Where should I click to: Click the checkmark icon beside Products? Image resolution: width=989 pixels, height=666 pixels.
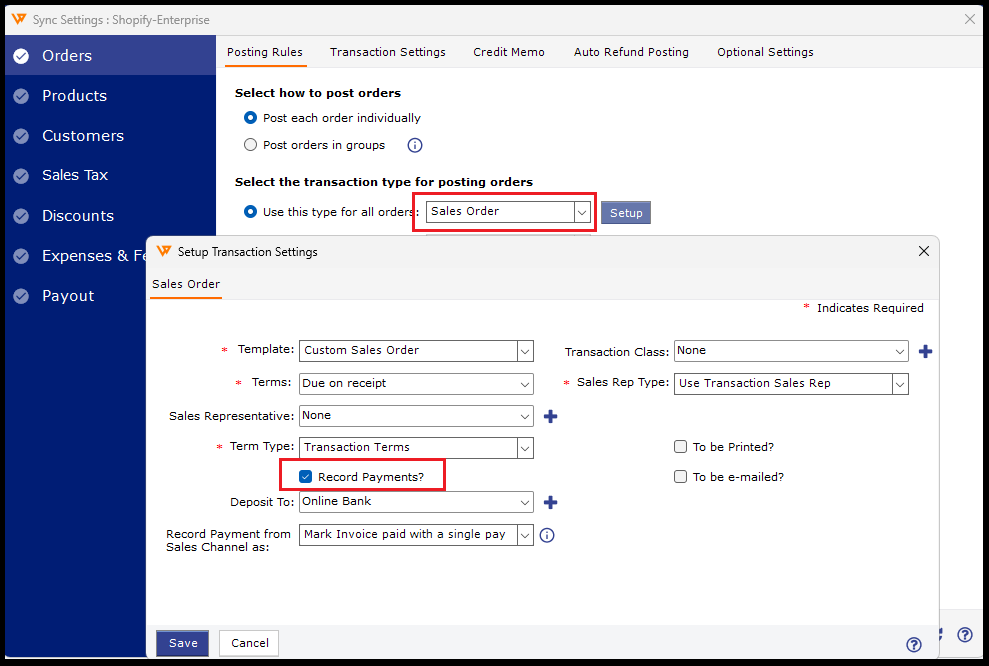click(x=21, y=96)
